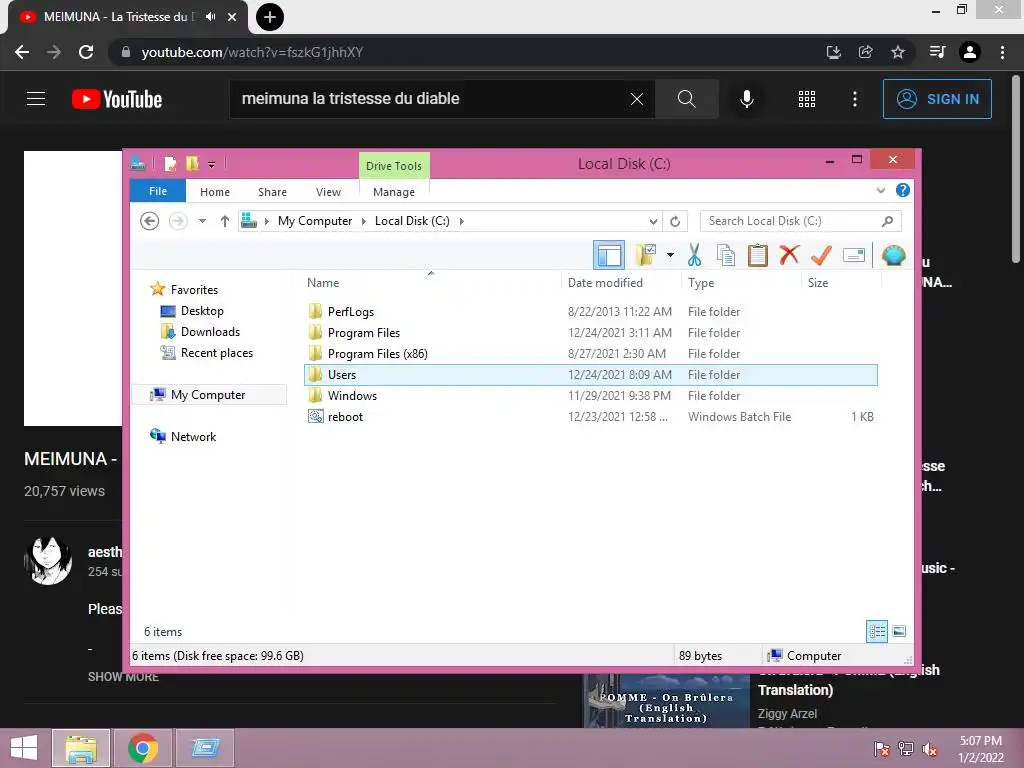Click Local Disk (C:) breadcrumb segment
The width and height of the screenshot is (1024, 768).
[412, 221]
